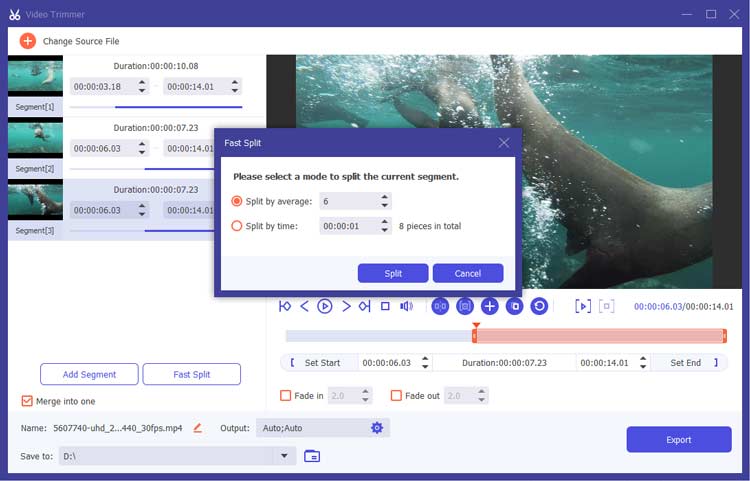750x481 pixels.
Task: Click the round reset arrow icon
Action: (540, 306)
